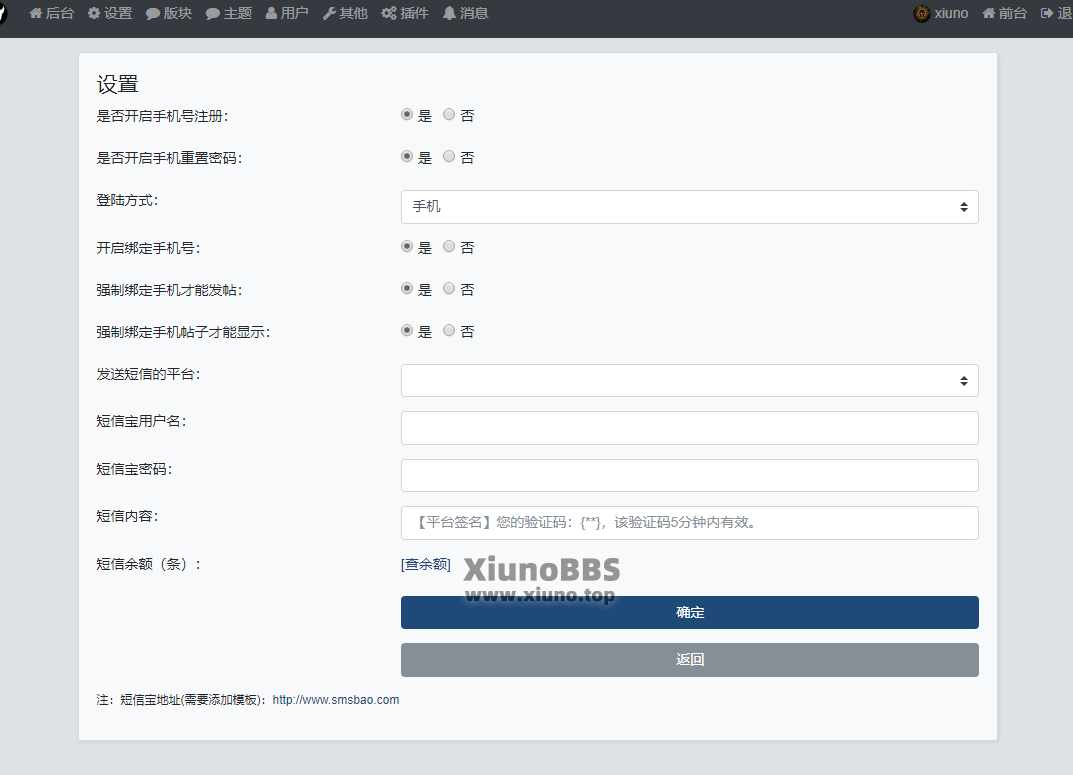Open the cogs icon 插件 menu
1073x775 pixels.
(389, 13)
